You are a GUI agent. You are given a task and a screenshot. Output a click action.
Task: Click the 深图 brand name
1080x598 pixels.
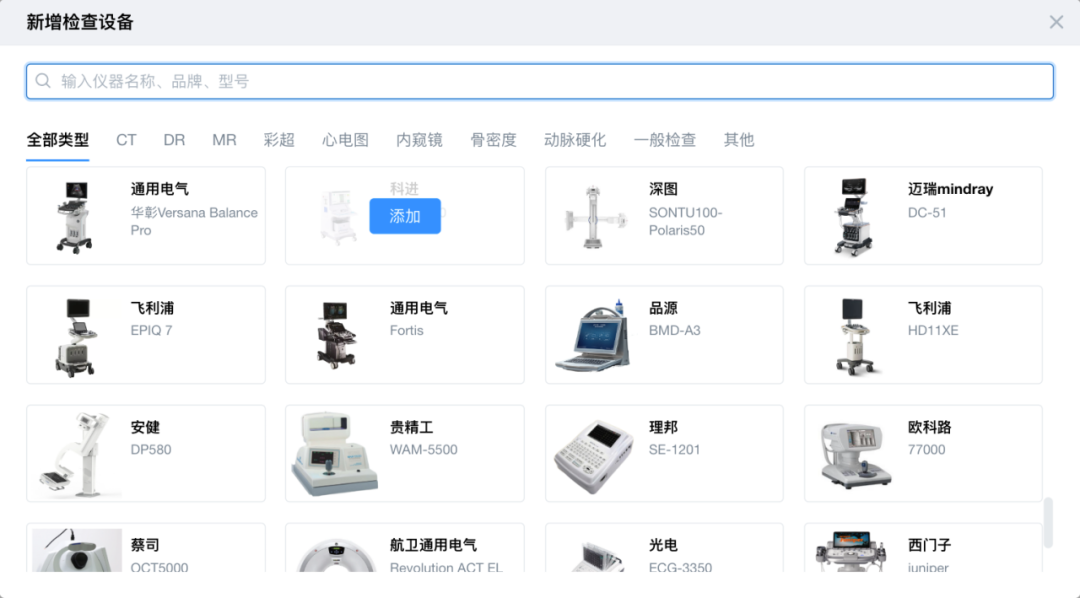(x=663, y=189)
